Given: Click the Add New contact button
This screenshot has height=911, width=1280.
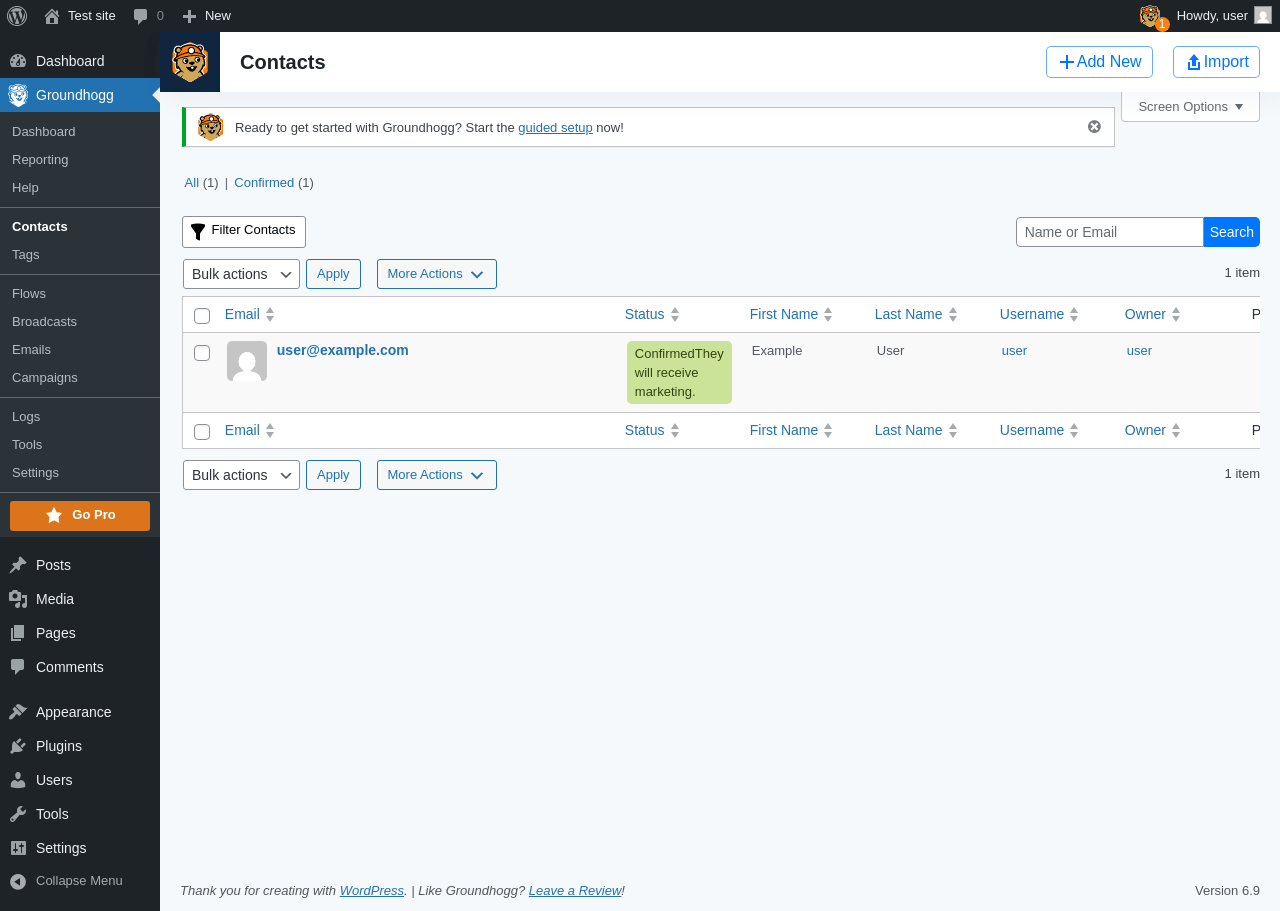Looking at the screenshot, I should (1099, 62).
